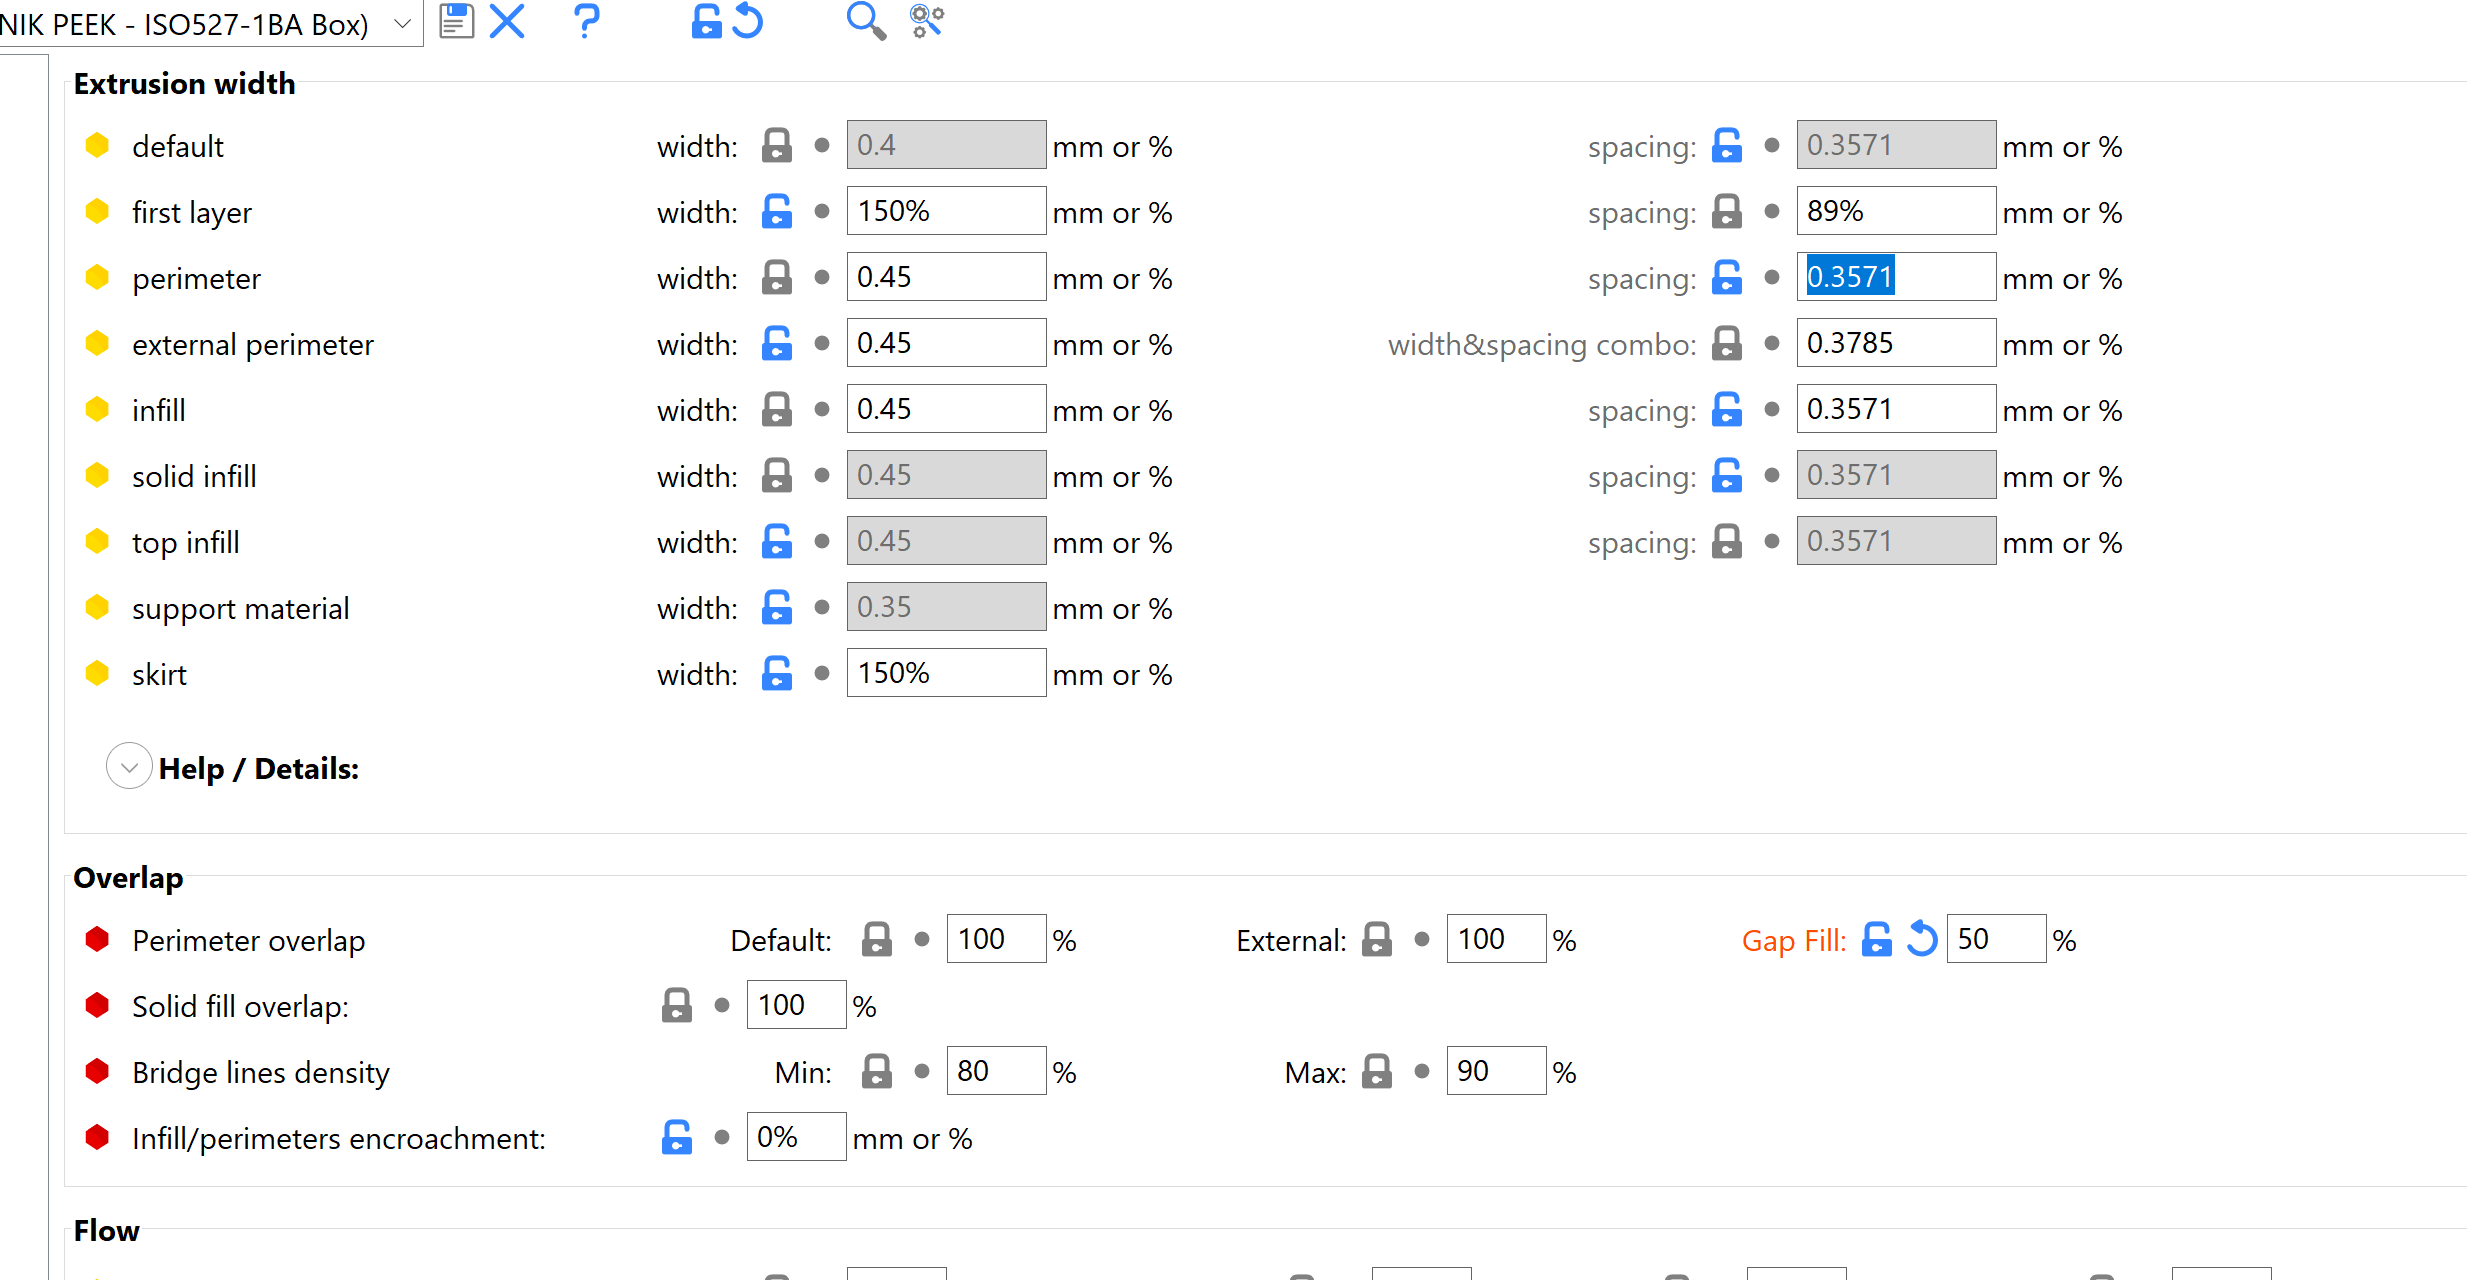Click the Extrusion width section title
Screen dimensions: 2467x1280
(x=183, y=83)
